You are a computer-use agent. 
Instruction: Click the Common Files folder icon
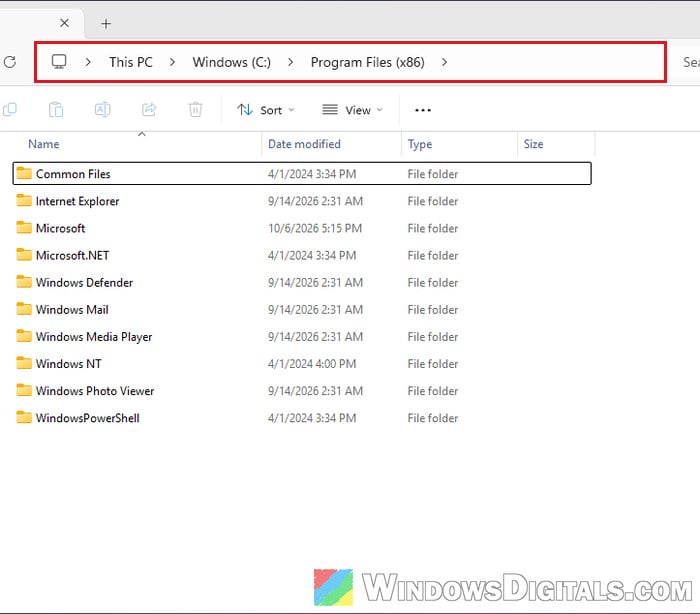pyautogui.click(x=24, y=173)
